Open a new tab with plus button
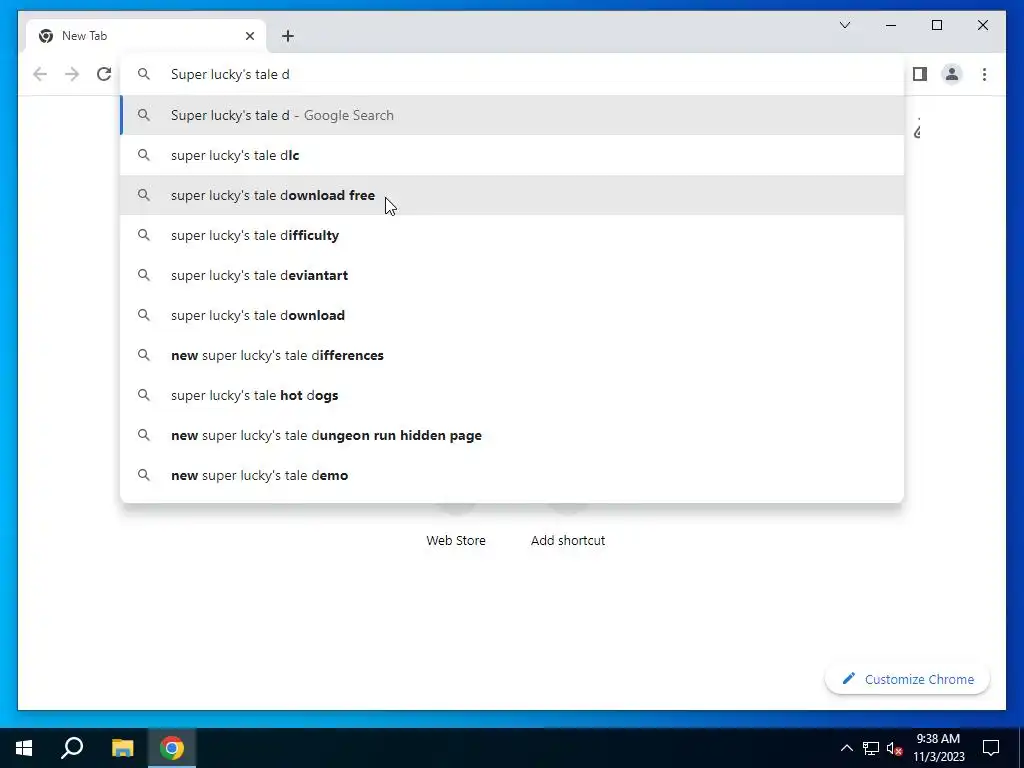 [x=288, y=36]
